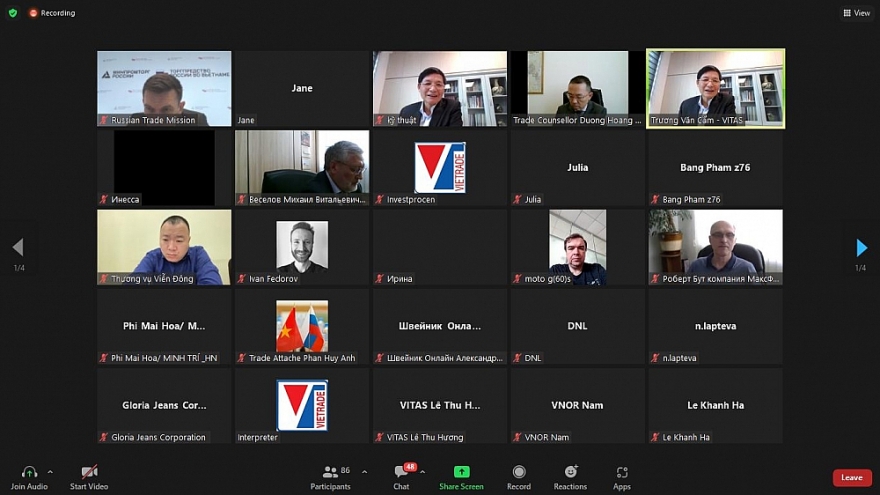Click the Join Audio headphone icon
The height and width of the screenshot is (495, 880).
[29, 473]
